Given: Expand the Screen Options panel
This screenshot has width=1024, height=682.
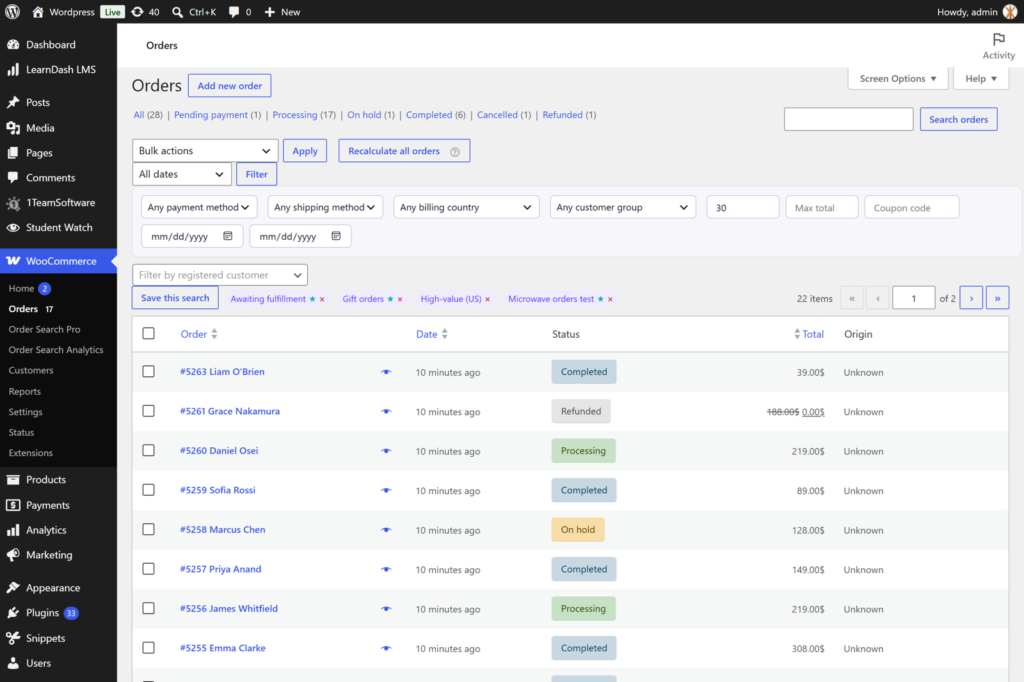Looking at the screenshot, I should pyautogui.click(x=898, y=78).
